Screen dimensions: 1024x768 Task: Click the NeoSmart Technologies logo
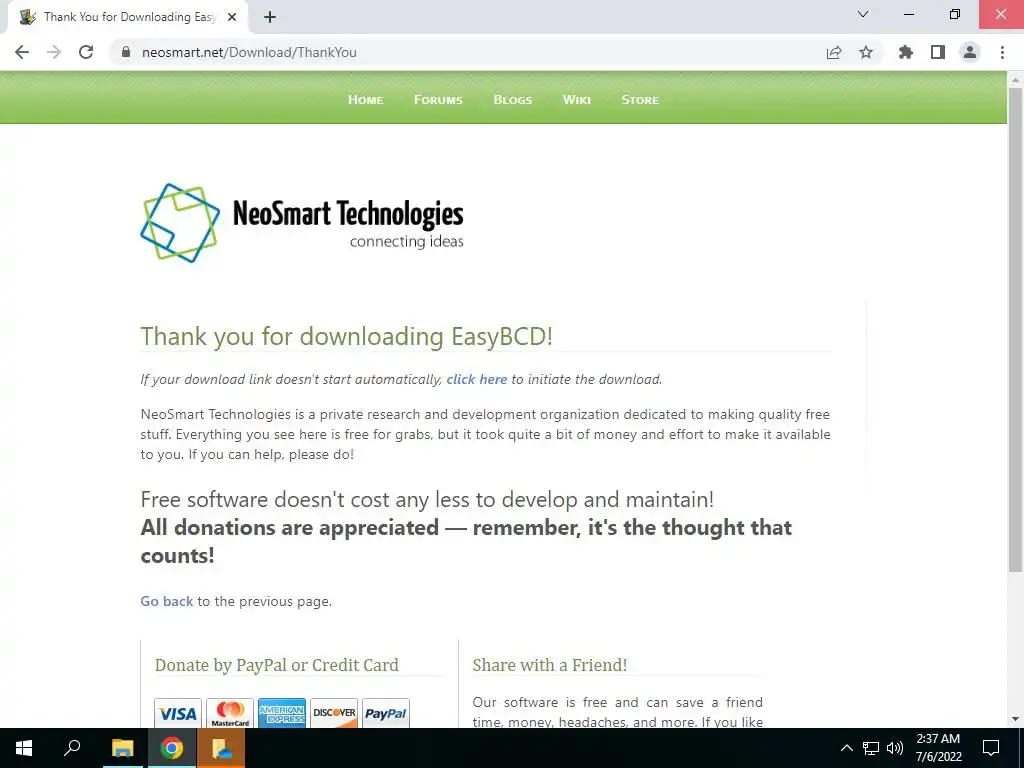(x=302, y=223)
